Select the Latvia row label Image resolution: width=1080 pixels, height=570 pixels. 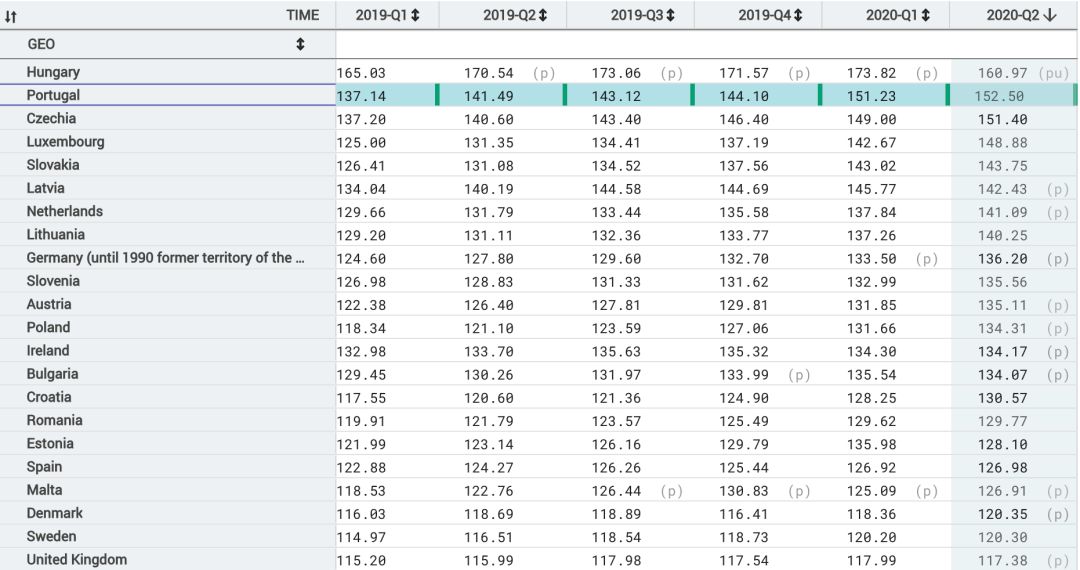pos(45,188)
